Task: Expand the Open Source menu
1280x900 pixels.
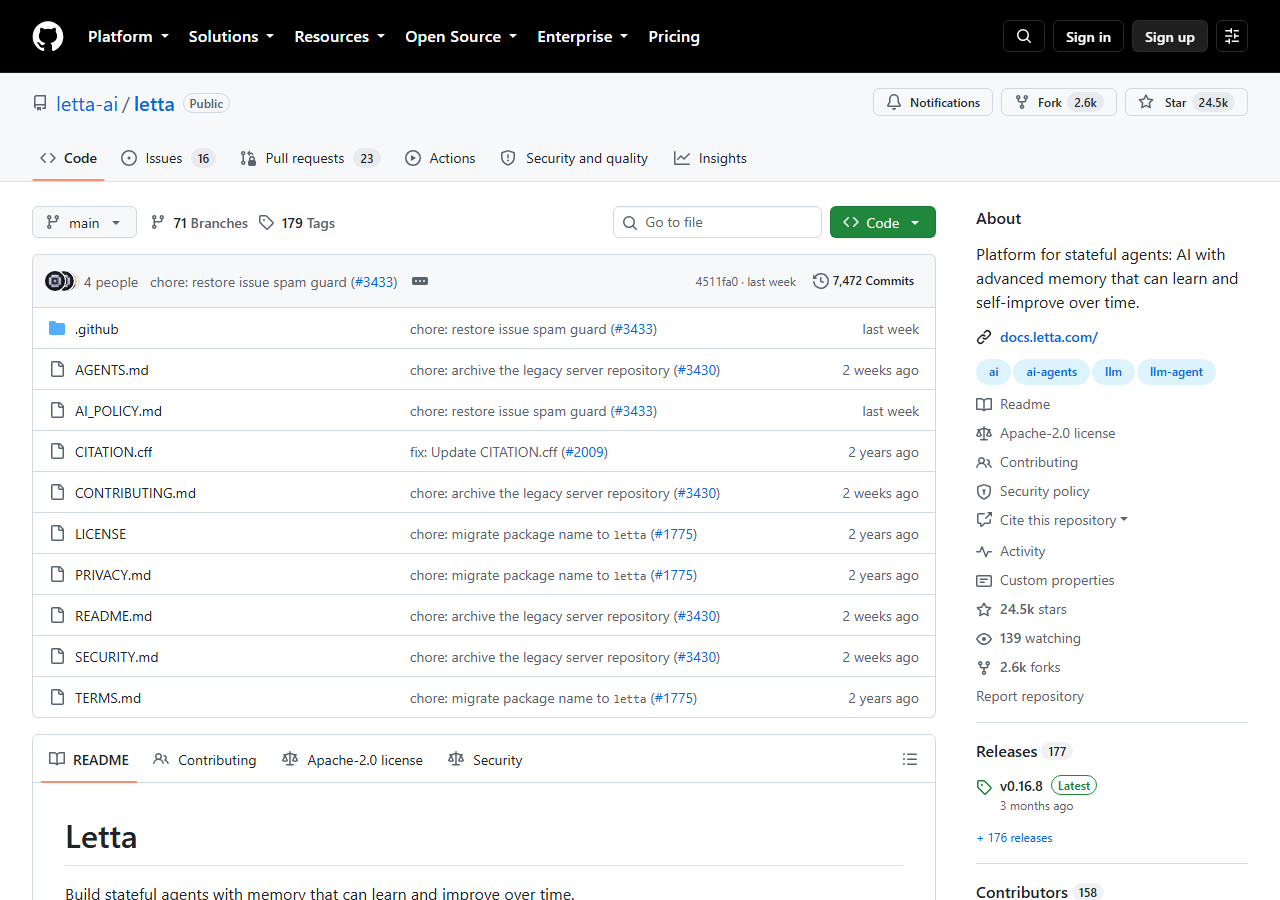Action: (461, 36)
